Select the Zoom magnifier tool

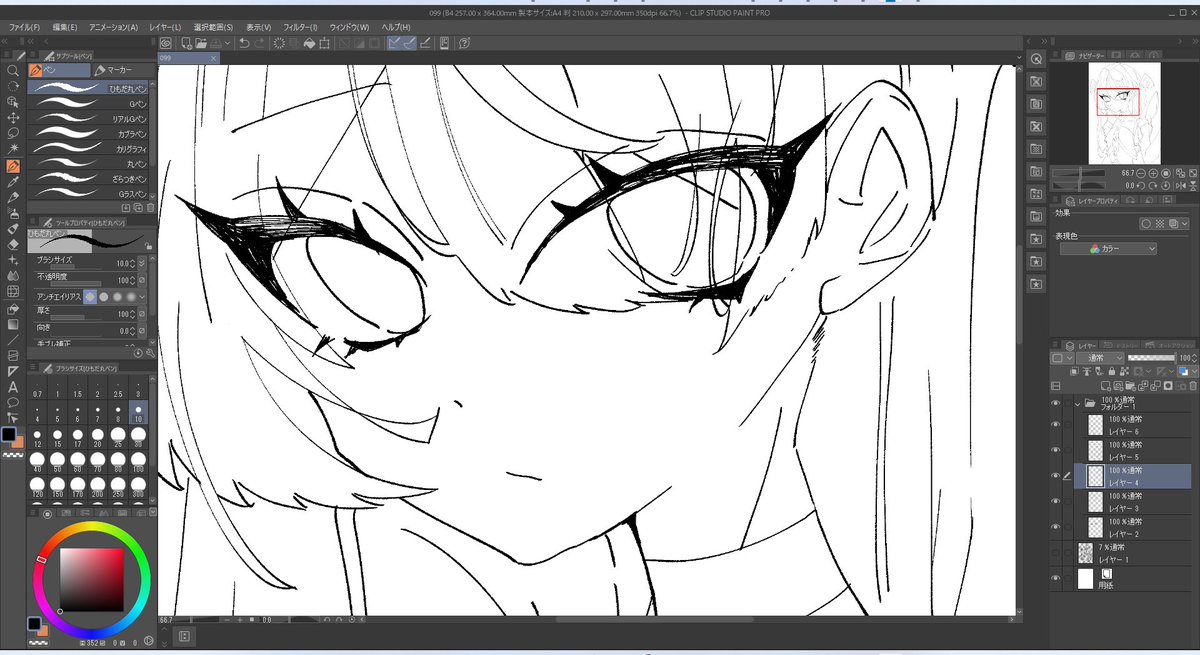(x=13, y=71)
